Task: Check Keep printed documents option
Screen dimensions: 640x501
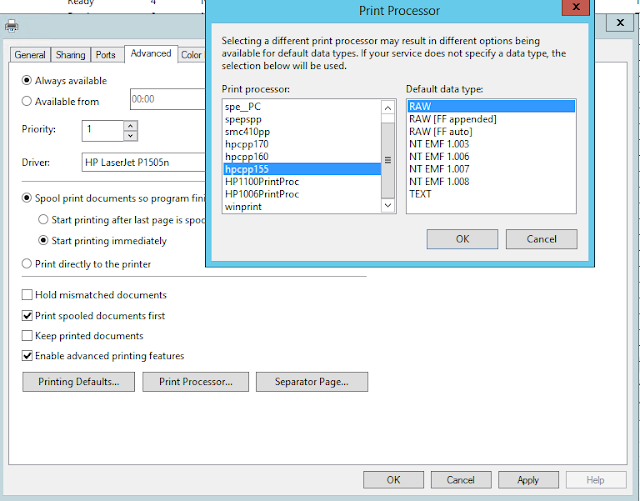Action: 27,336
